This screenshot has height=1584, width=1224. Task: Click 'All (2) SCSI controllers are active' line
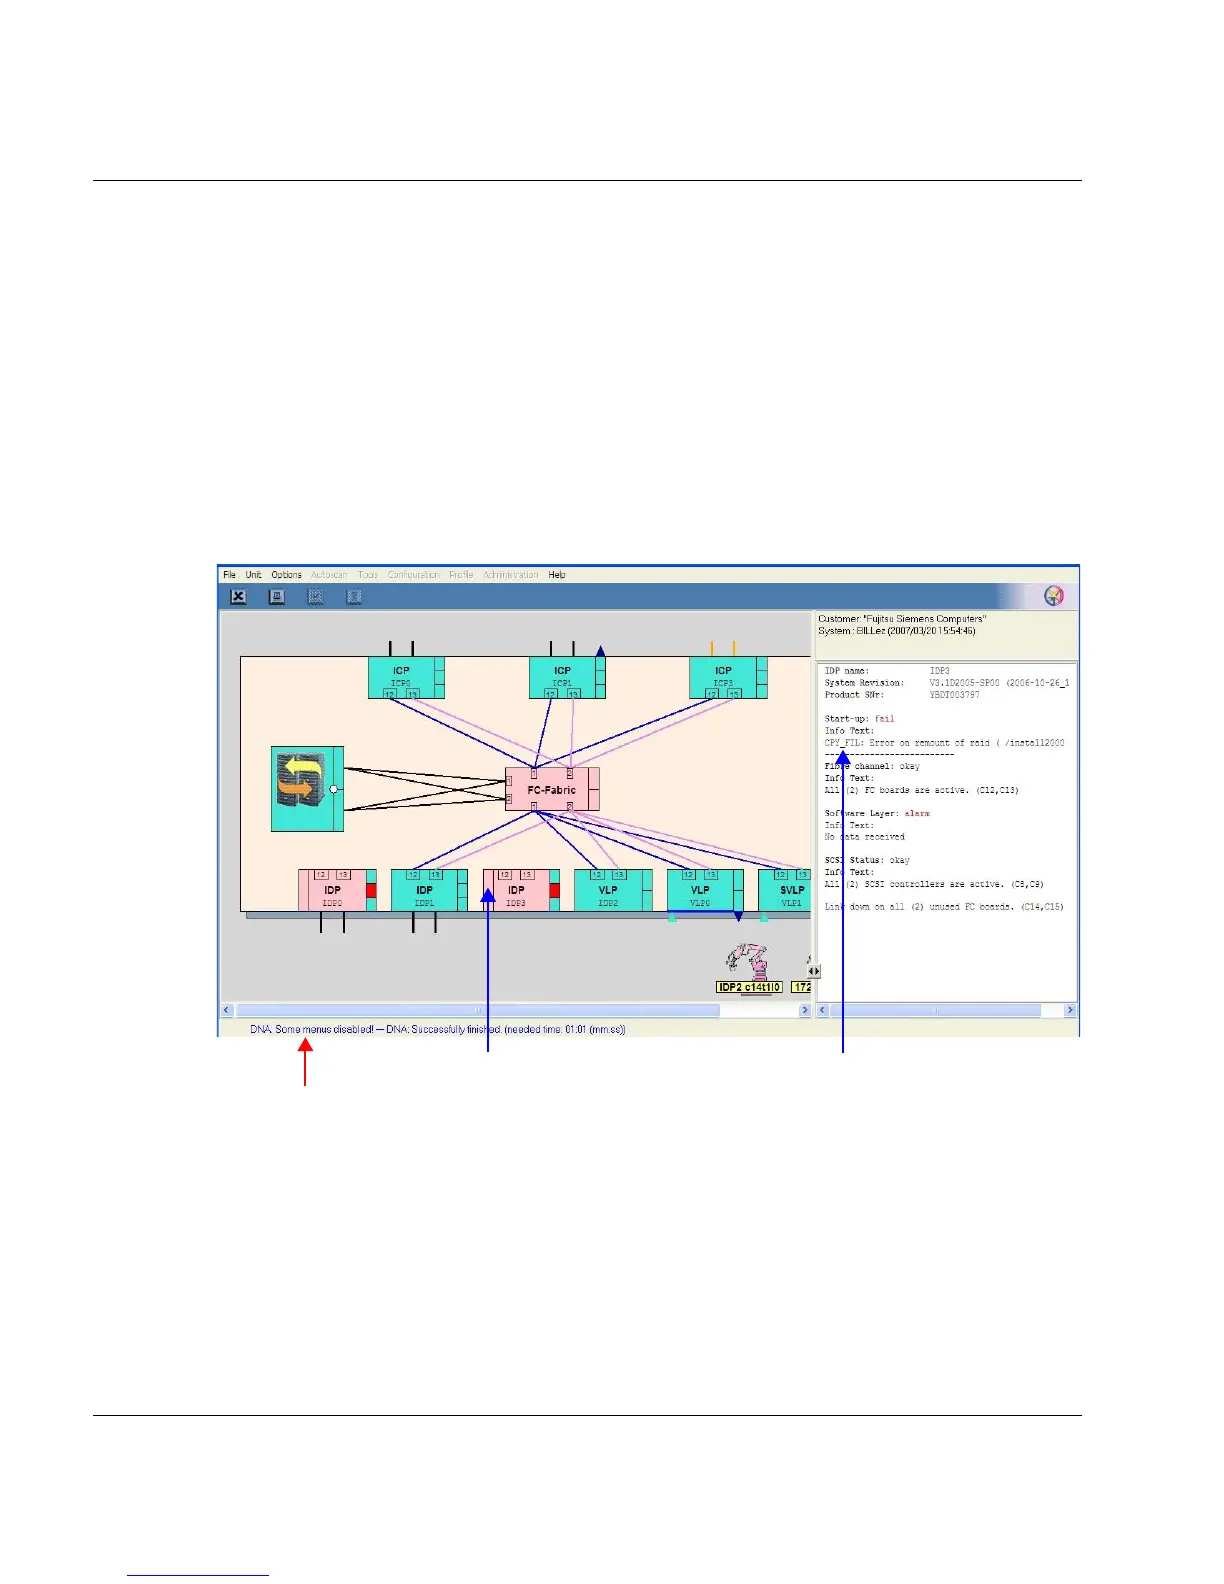(x=934, y=884)
